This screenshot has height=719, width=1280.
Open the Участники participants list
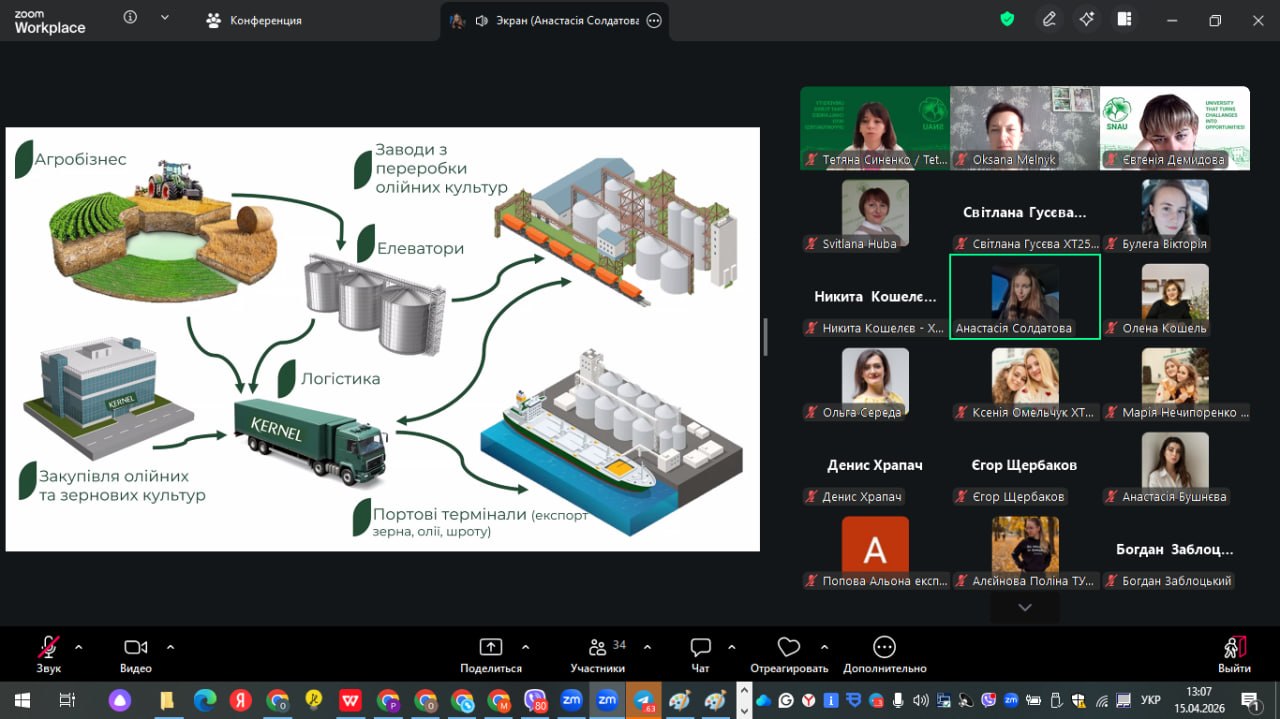tap(598, 647)
